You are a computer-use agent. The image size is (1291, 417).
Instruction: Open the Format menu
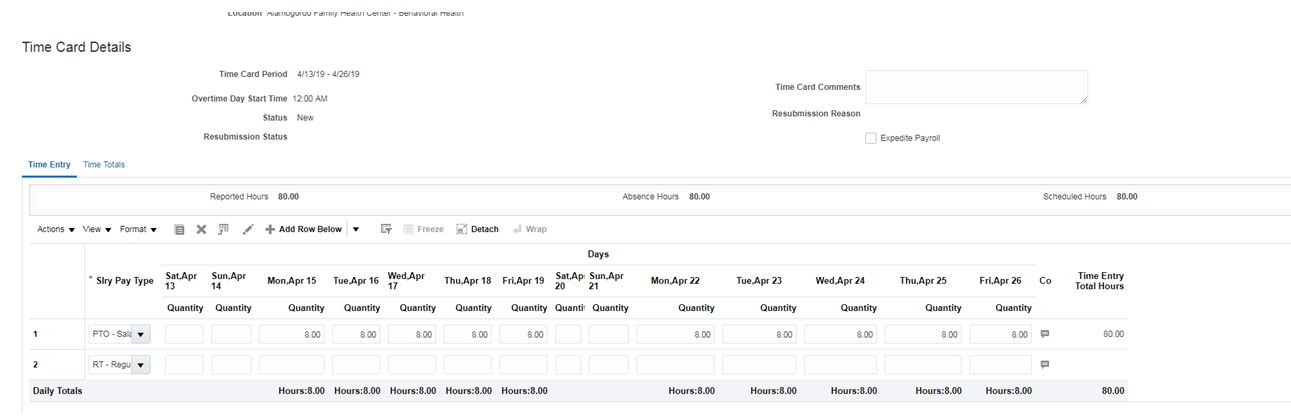(138, 229)
